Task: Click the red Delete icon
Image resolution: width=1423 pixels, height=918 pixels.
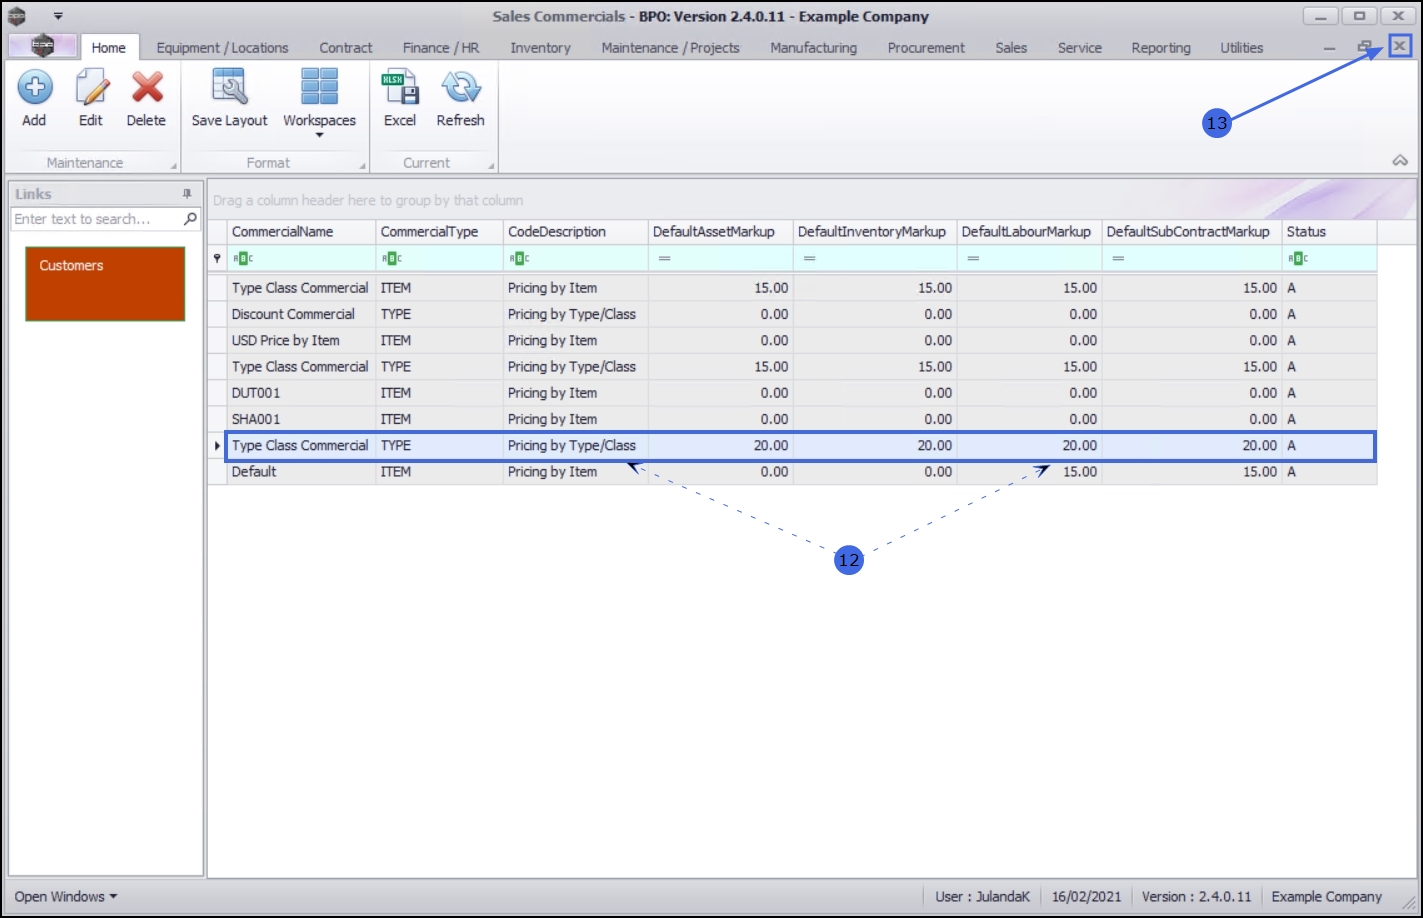Action: 146,89
